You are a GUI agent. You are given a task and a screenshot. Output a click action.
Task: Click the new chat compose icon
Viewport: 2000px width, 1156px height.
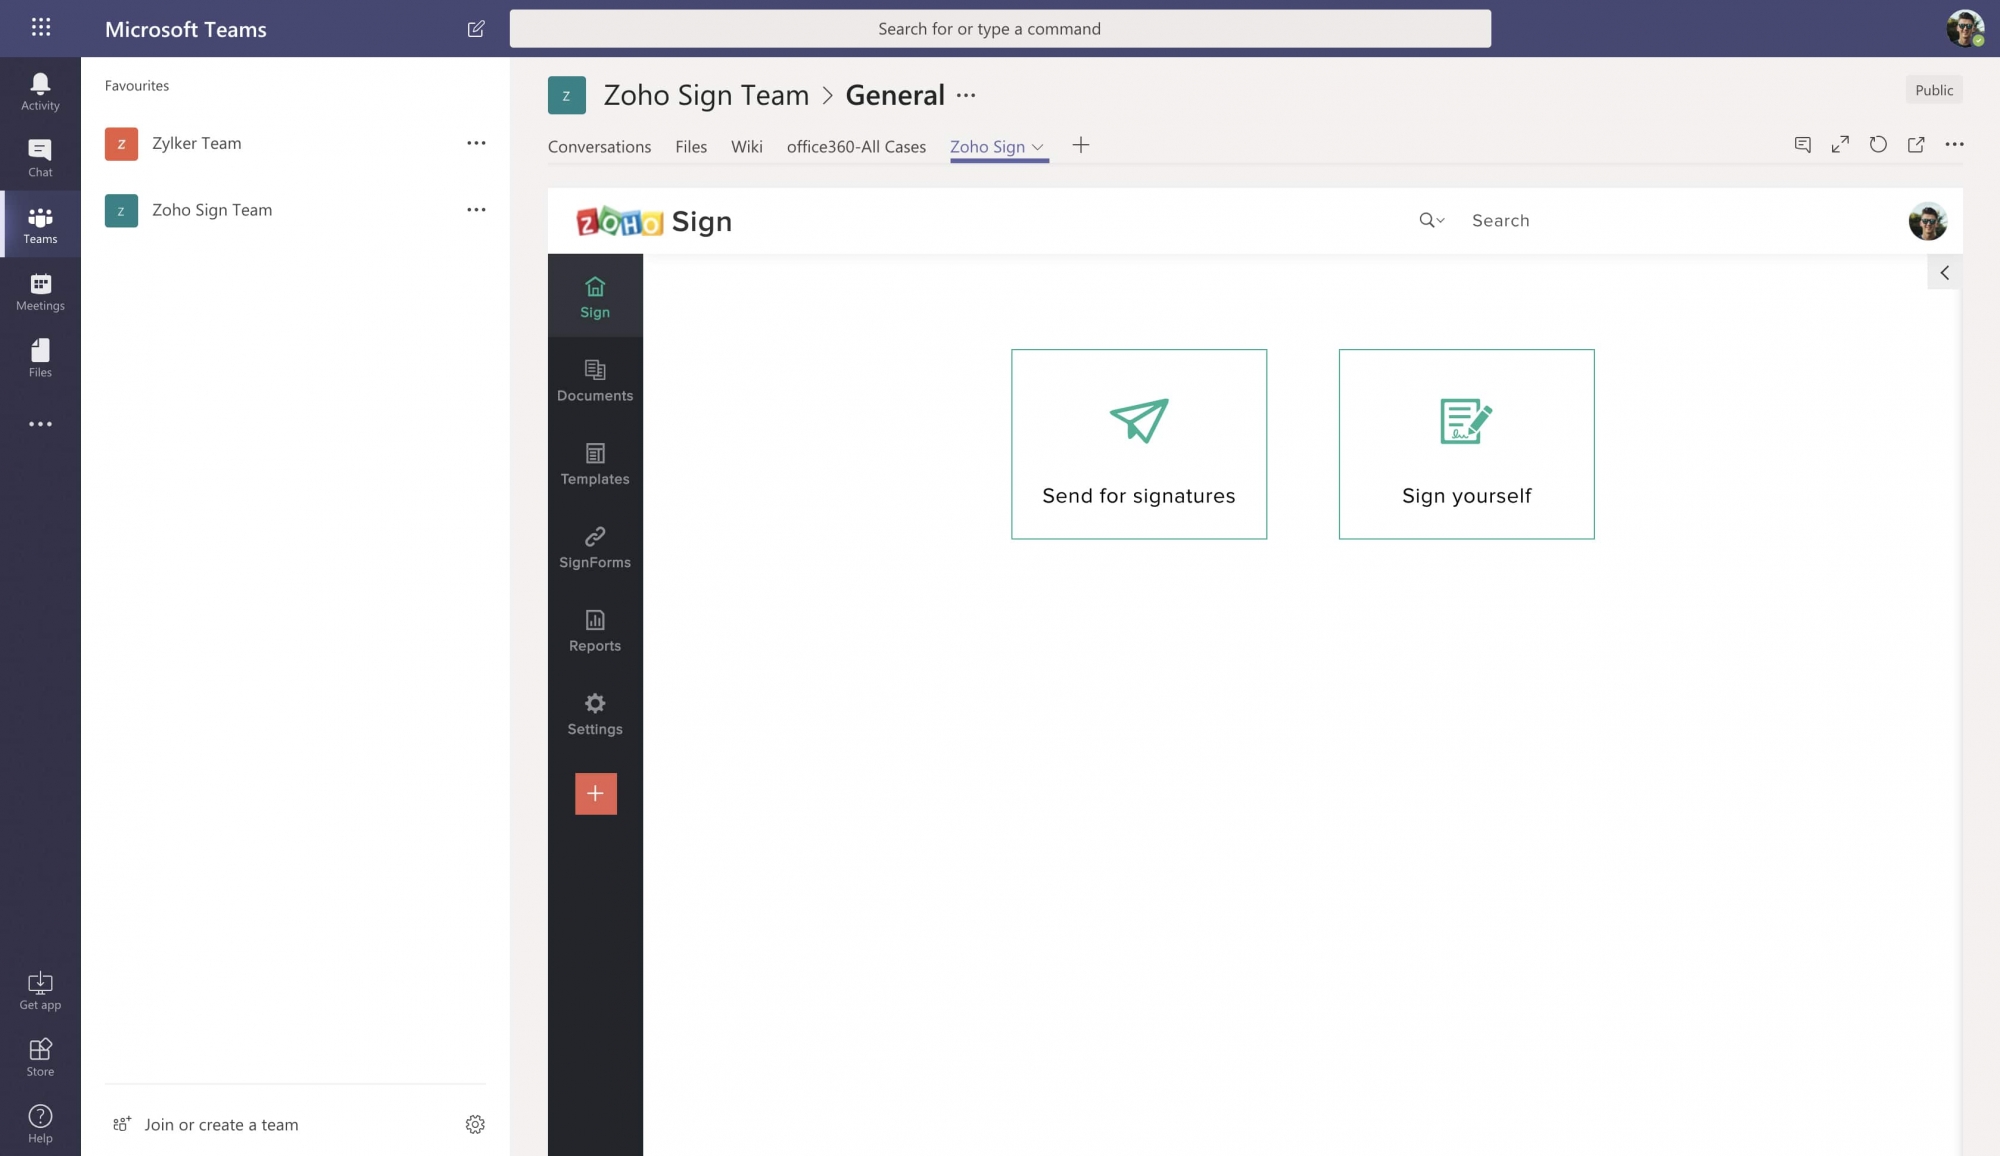pyautogui.click(x=476, y=29)
